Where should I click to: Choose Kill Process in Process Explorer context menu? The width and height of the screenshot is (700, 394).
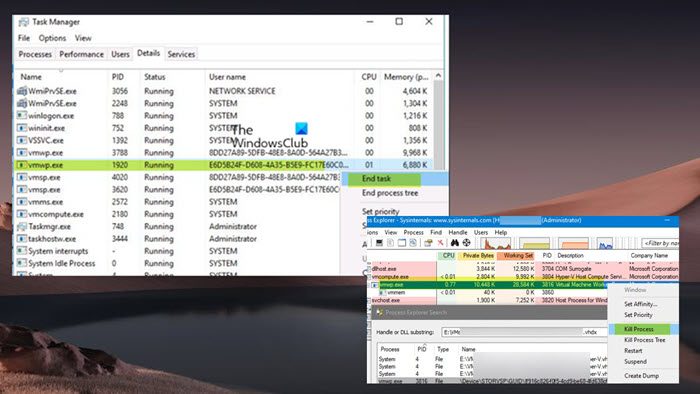(643, 329)
